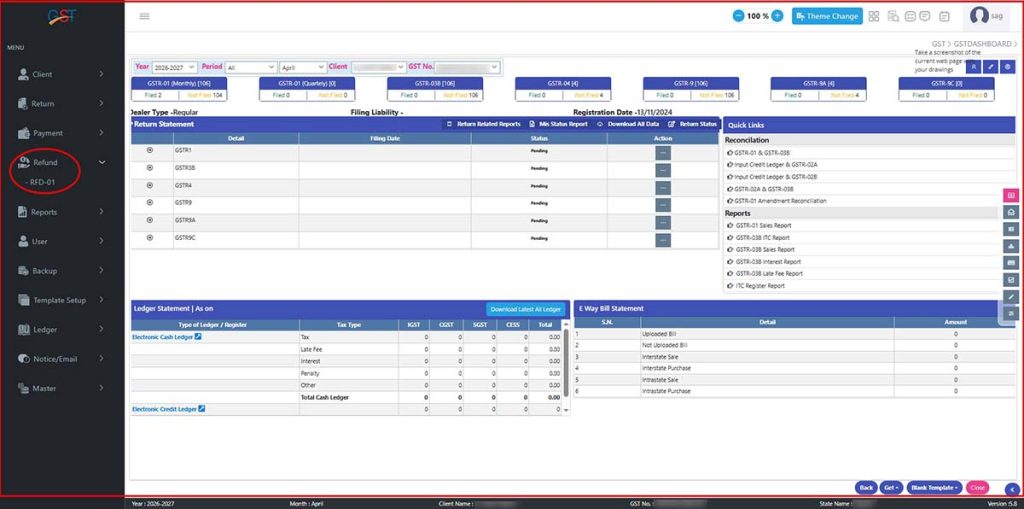Open the Year 2026-2027 dropdown
Image resolution: width=1024 pixels, height=509 pixels.
tap(175, 67)
